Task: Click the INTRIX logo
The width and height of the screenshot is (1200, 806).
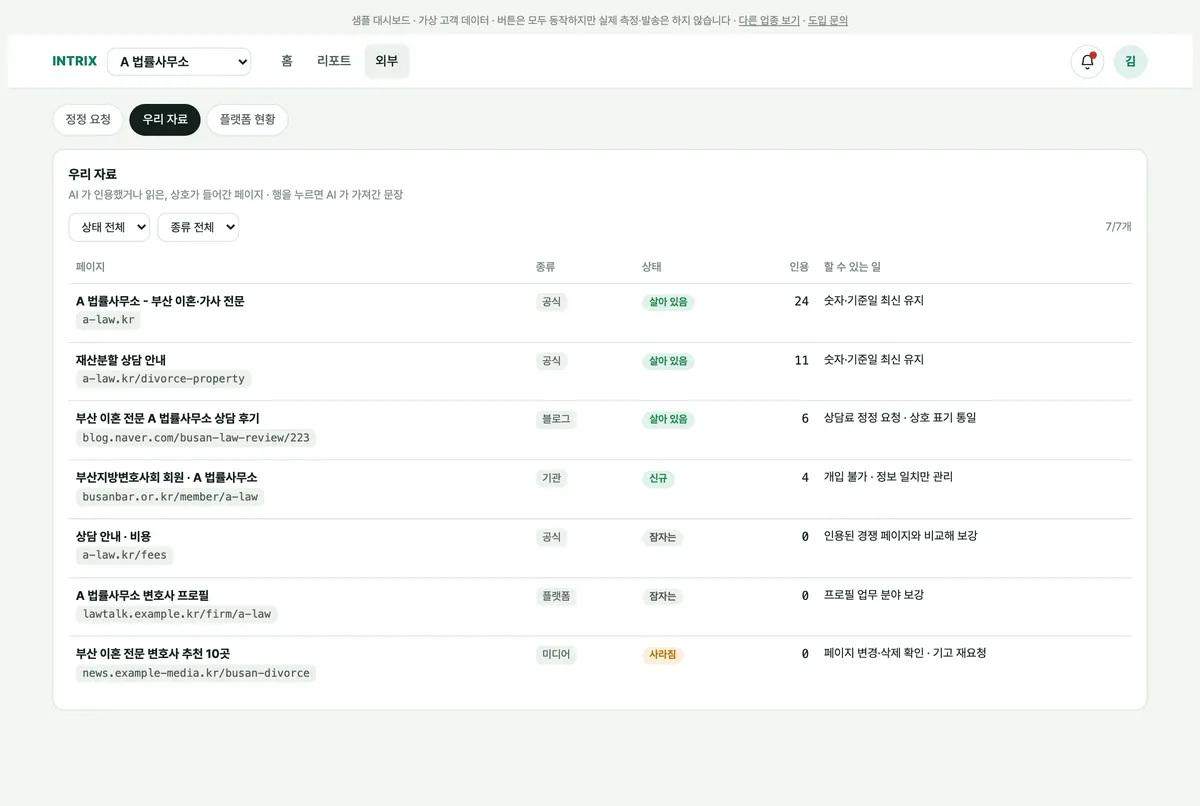Action: point(75,61)
